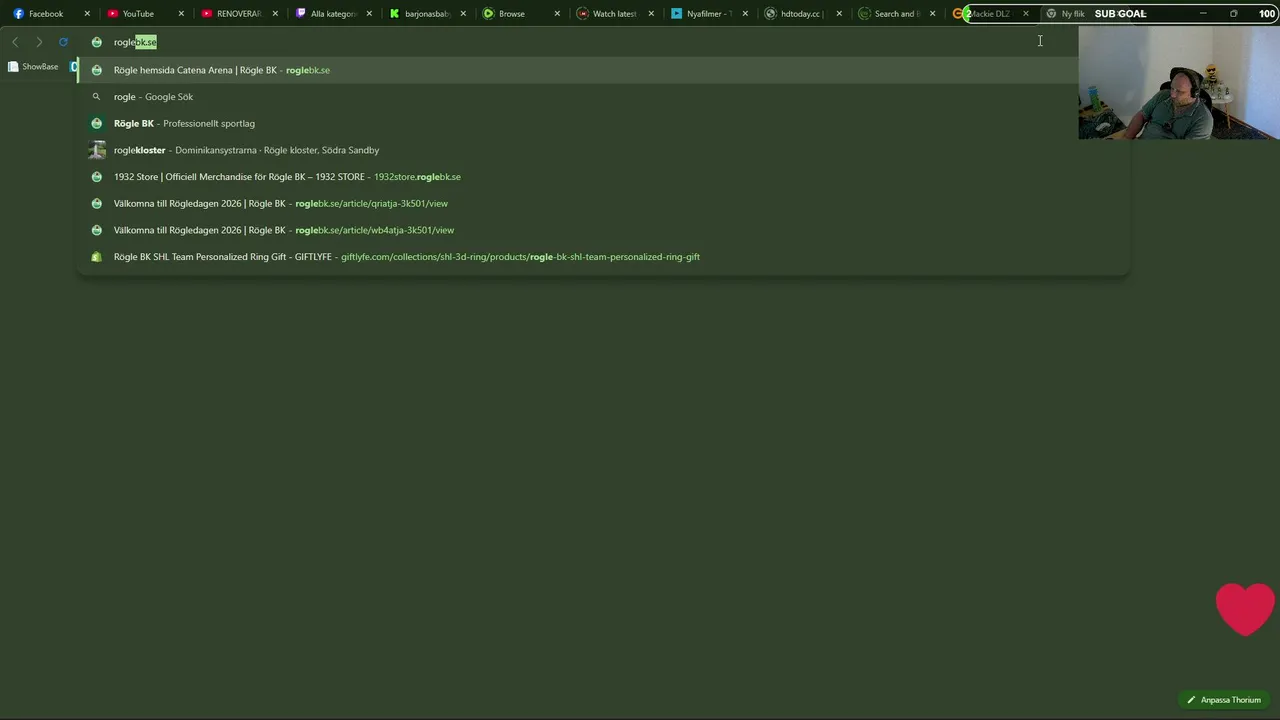This screenshot has width=1280, height=720.
Task: Open the GIFTLYFE Personalized Ring Gift suggestion
Action: [603, 257]
